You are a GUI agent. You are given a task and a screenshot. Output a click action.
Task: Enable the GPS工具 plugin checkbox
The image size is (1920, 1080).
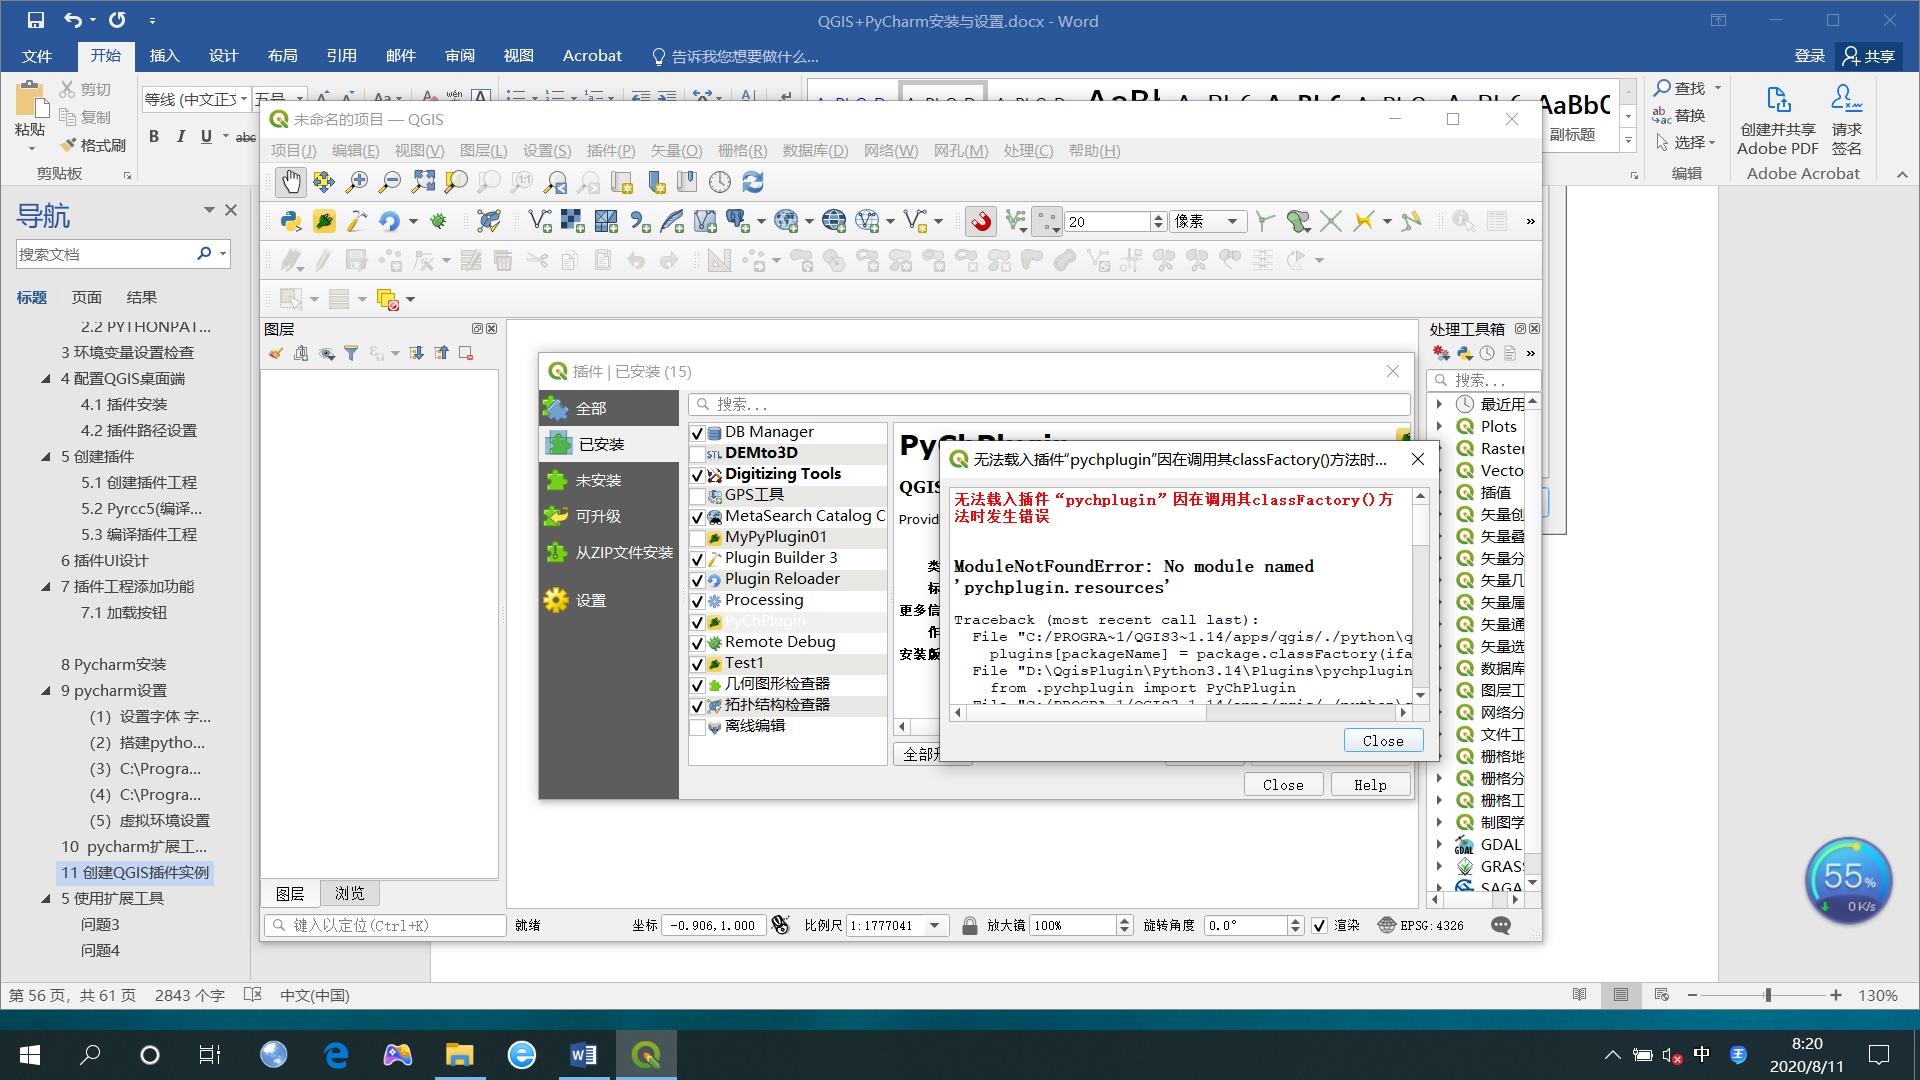pyautogui.click(x=698, y=496)
